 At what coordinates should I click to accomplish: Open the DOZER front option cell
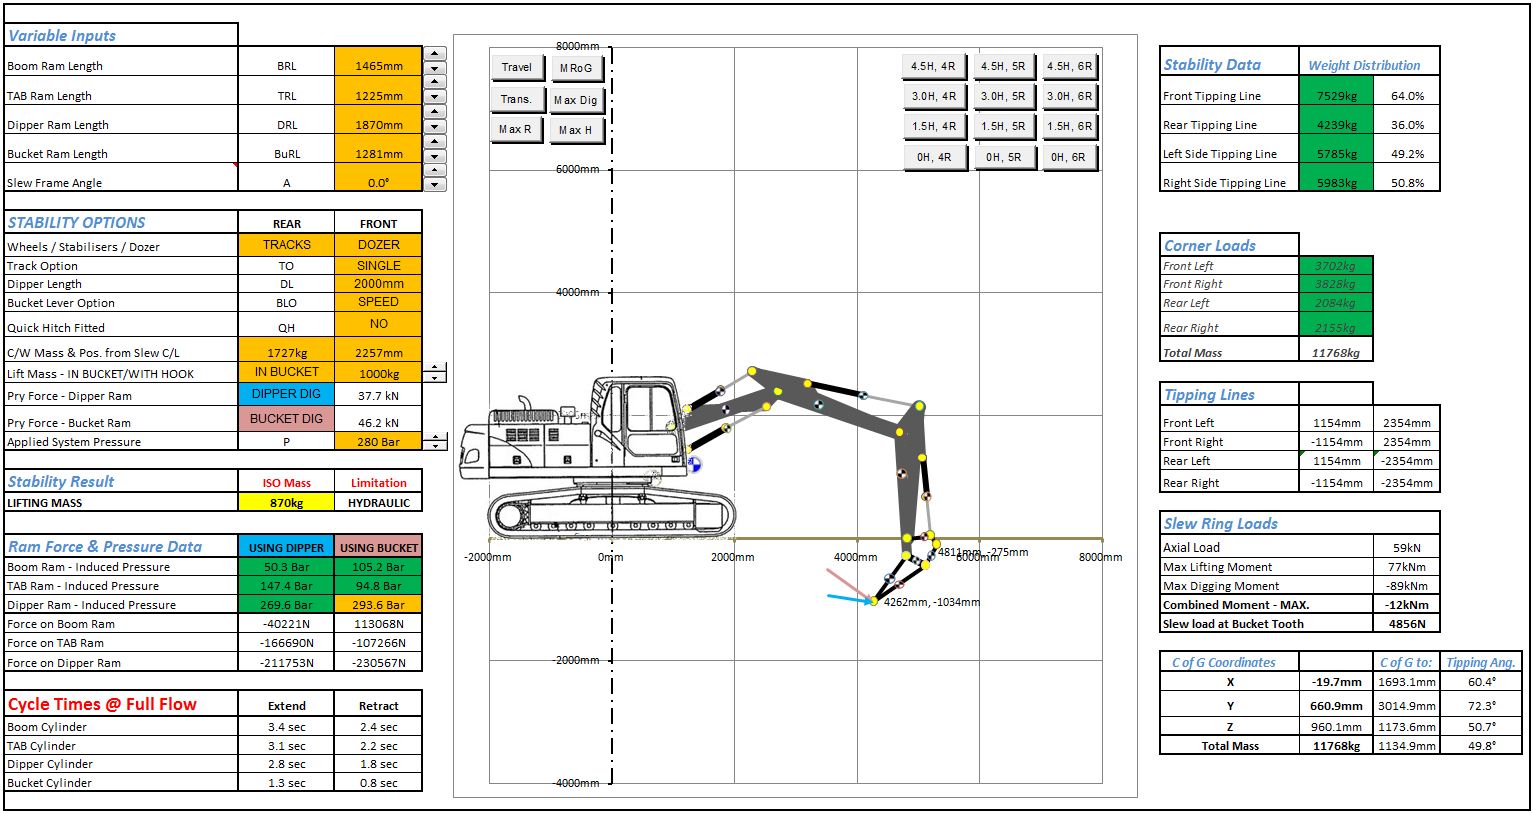pyautogui.click(x=378, y=245)
